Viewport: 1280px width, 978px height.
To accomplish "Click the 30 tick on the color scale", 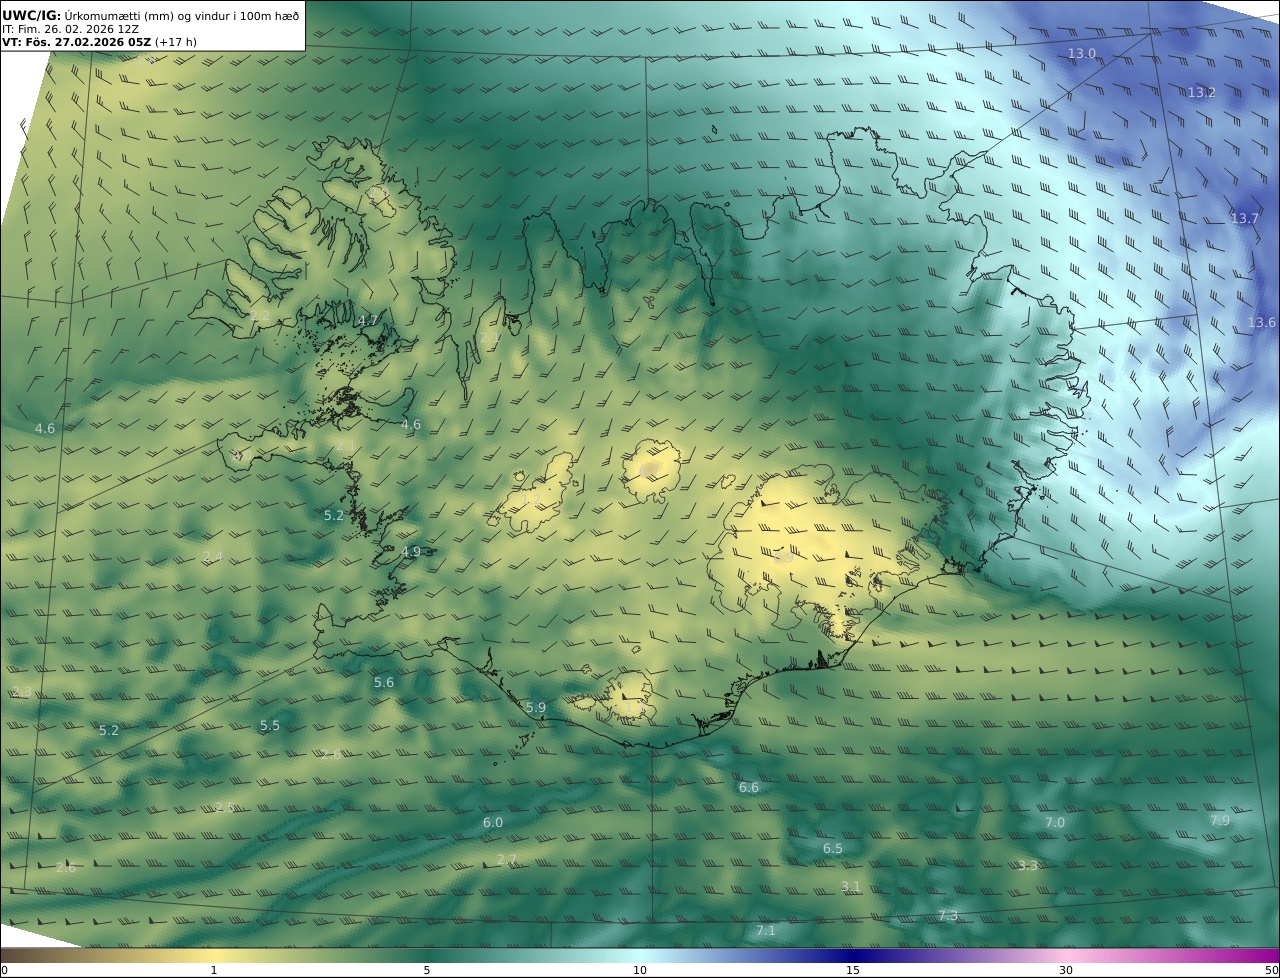I will coord(1066,970).
